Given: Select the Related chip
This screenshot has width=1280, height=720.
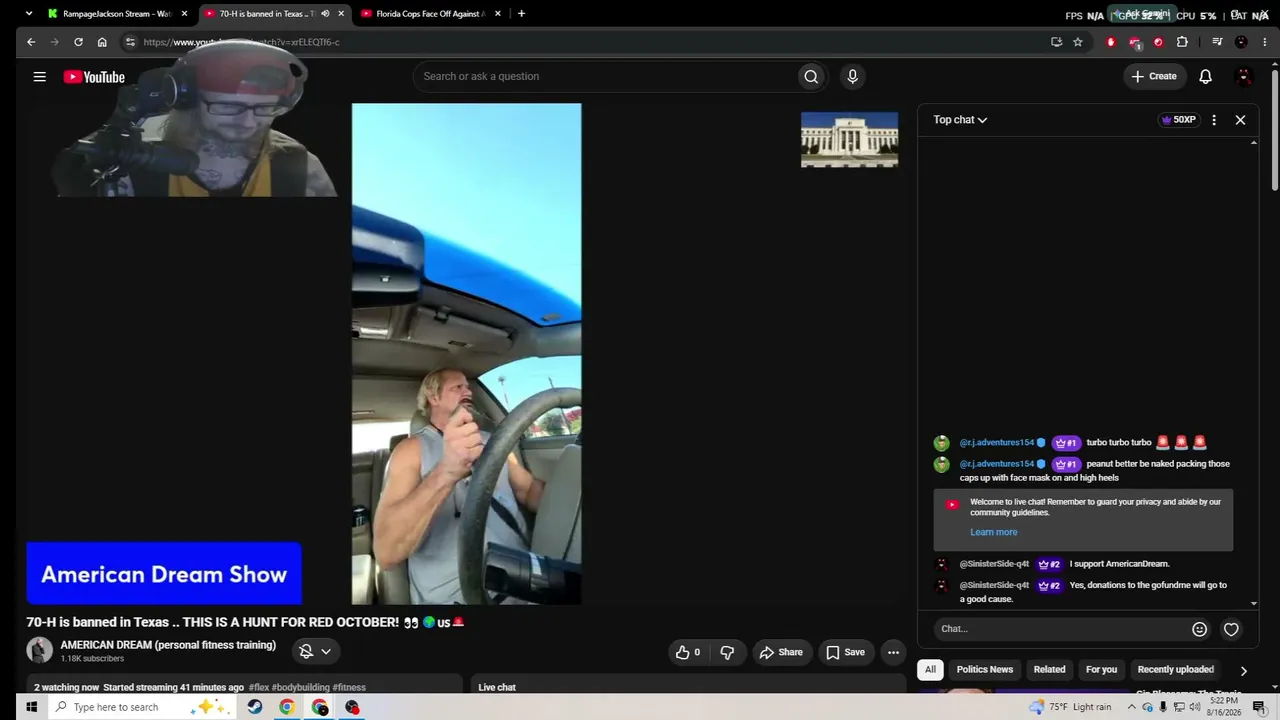Looking at the screenshot, I should [1049, 670].
